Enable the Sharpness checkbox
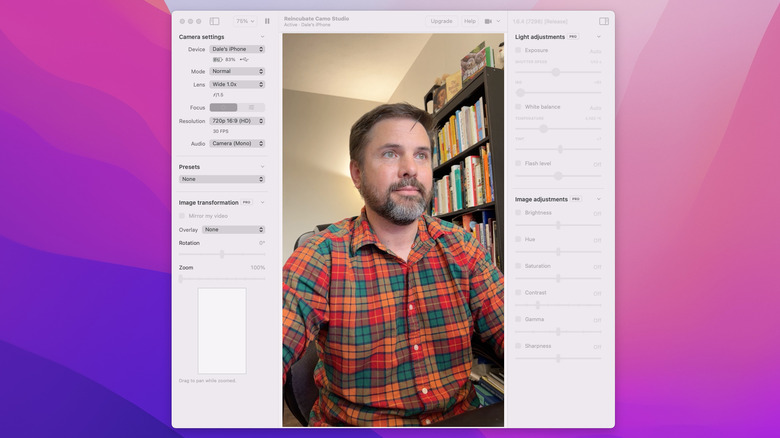780x438 pixels. [x=518, y=346]
